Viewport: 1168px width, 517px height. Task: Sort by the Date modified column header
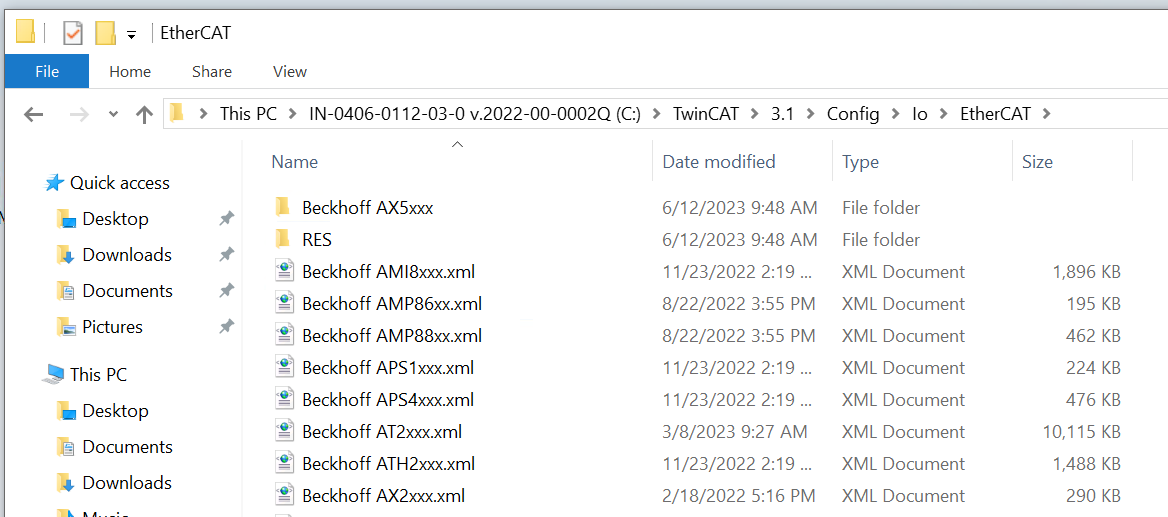719,162
